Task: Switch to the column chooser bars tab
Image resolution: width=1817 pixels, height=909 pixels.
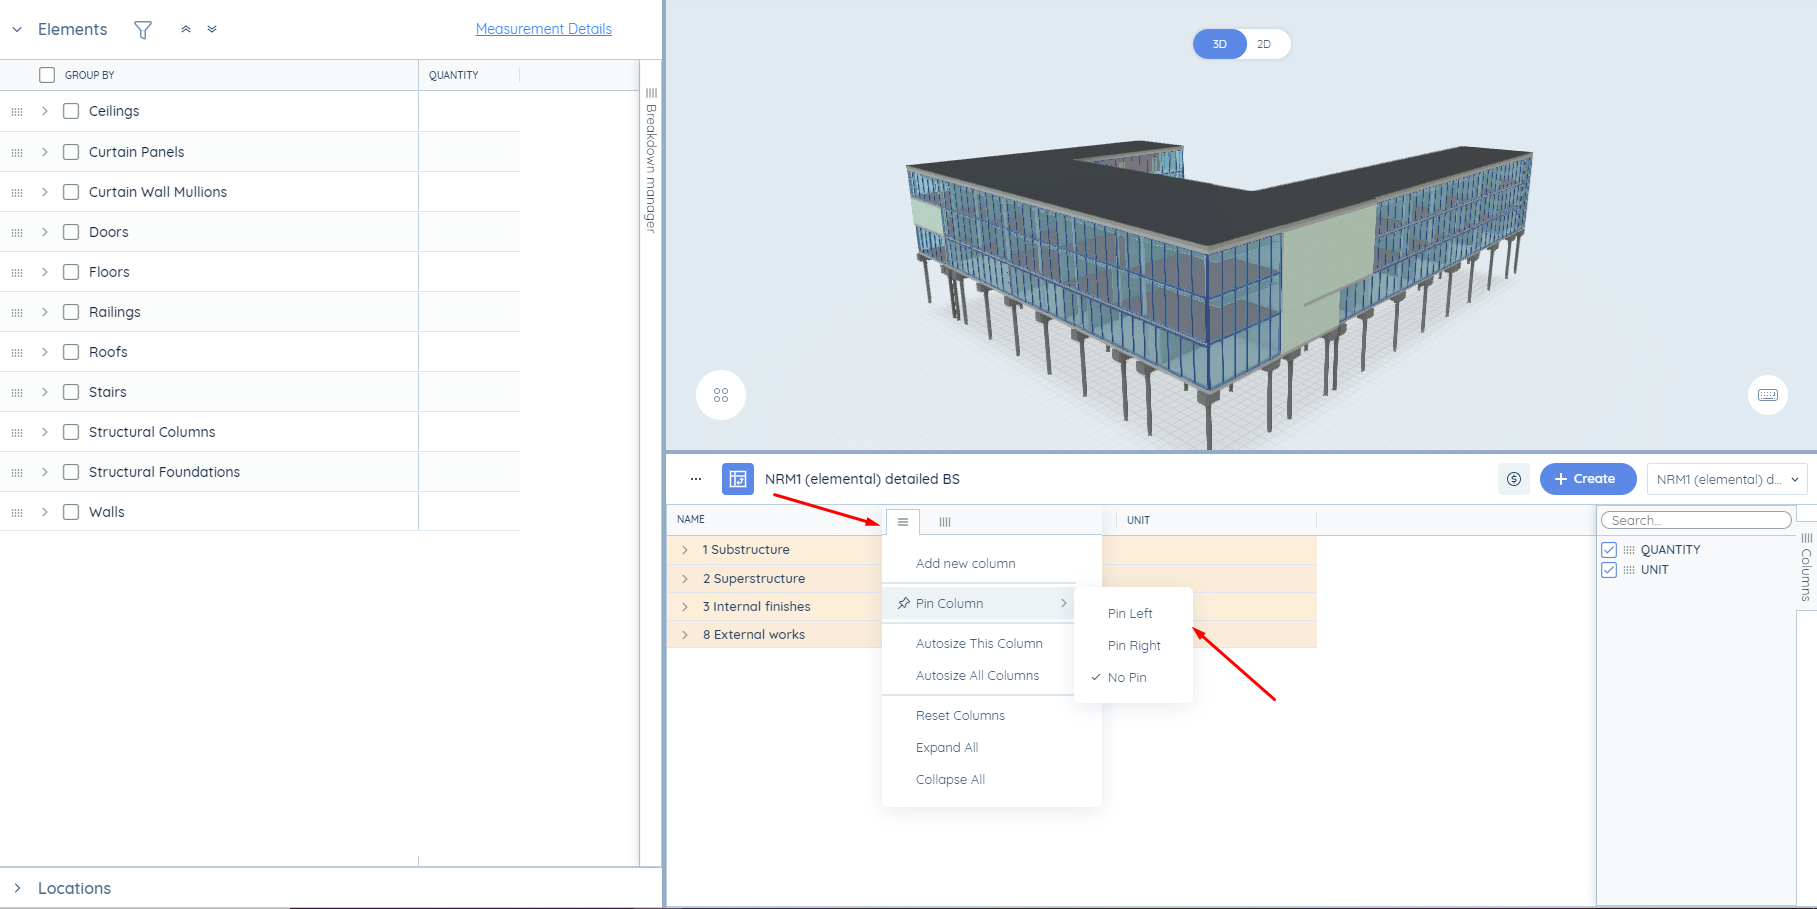Action: click(945, 522)
